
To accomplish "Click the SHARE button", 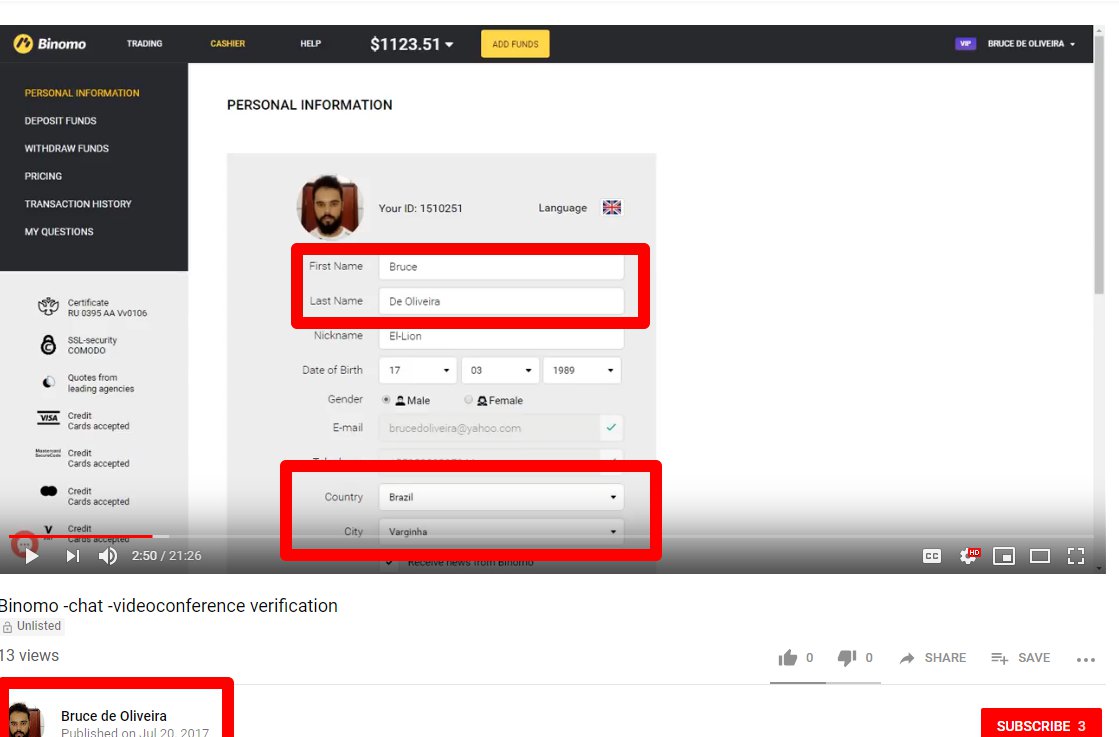I will click(933, 658).
